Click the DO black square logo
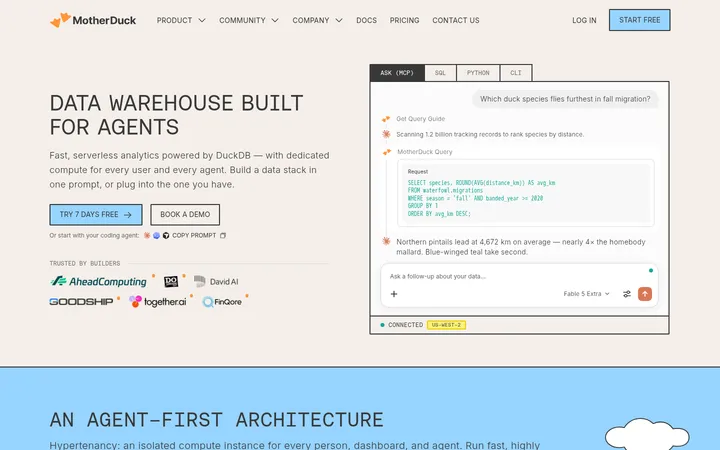 [x=171, y=281]
